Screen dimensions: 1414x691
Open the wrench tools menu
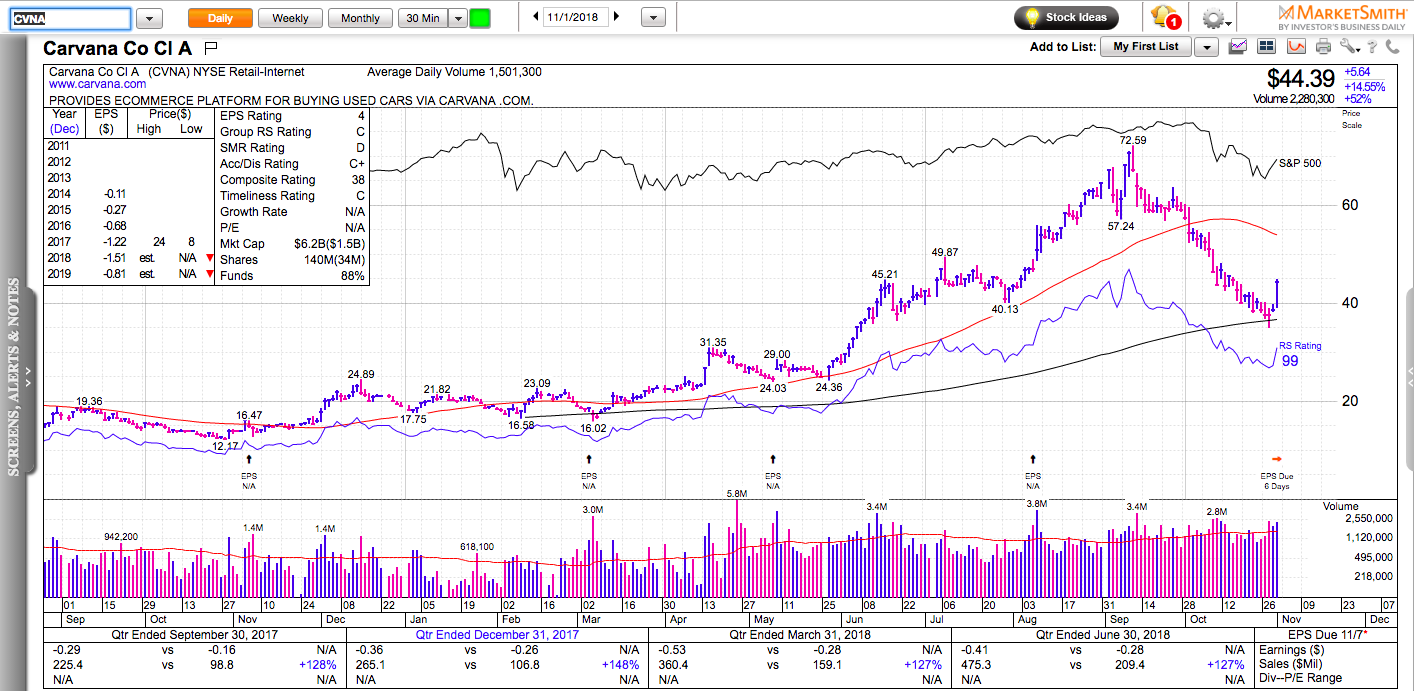(x=1350, y=46)
